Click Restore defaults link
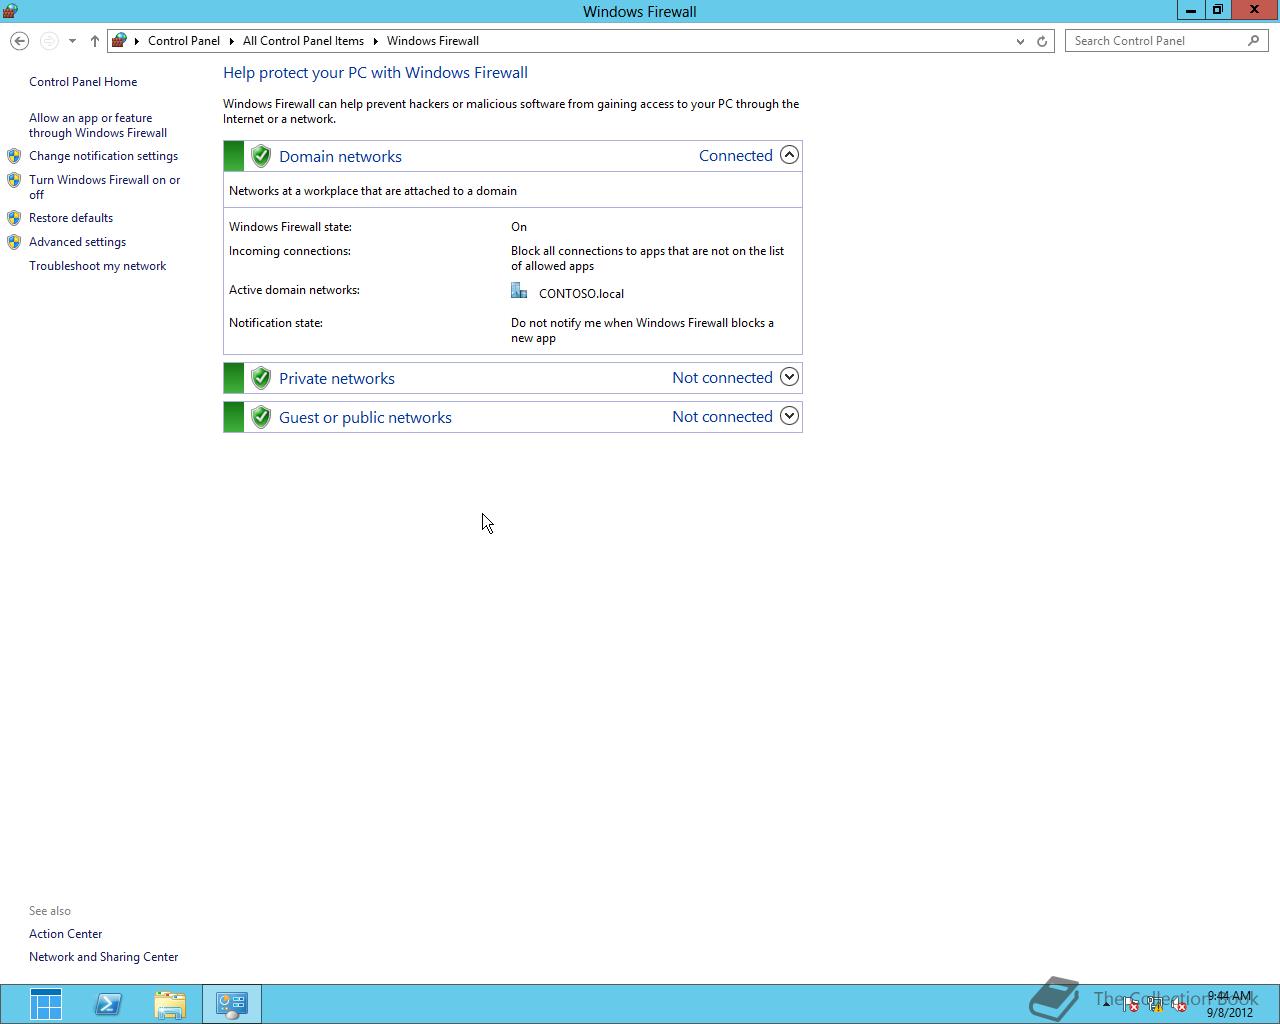Viewport: 1280px width, 1024px height. [71, 218]
